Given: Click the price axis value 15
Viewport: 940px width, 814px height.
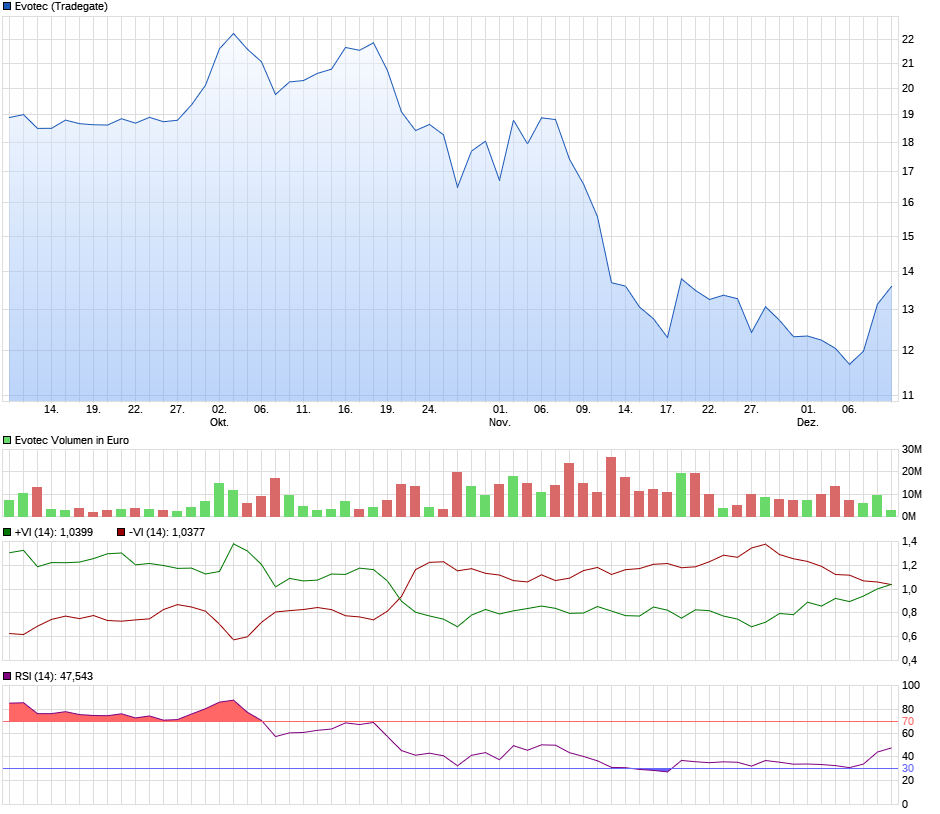Looking at the screenshot, I should (x=908, y=237).
